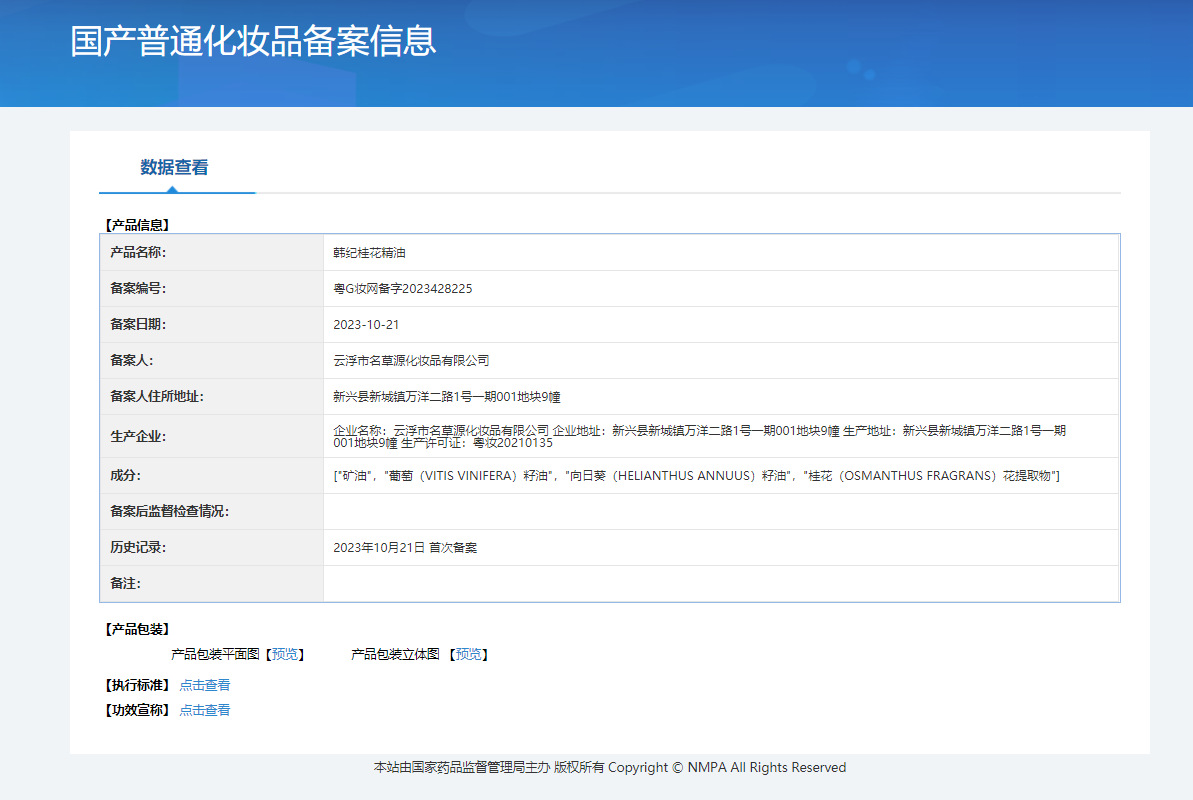Viewport: 1193px width, 800px height.
Task: Click 预览 link for 产品包装平面图
Action: pyautogui.click(x=285, y=655)
